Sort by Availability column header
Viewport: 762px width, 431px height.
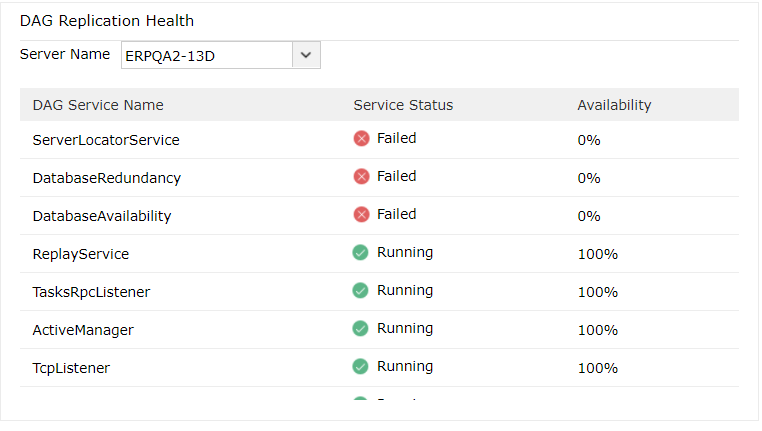(x=614, y=105)
